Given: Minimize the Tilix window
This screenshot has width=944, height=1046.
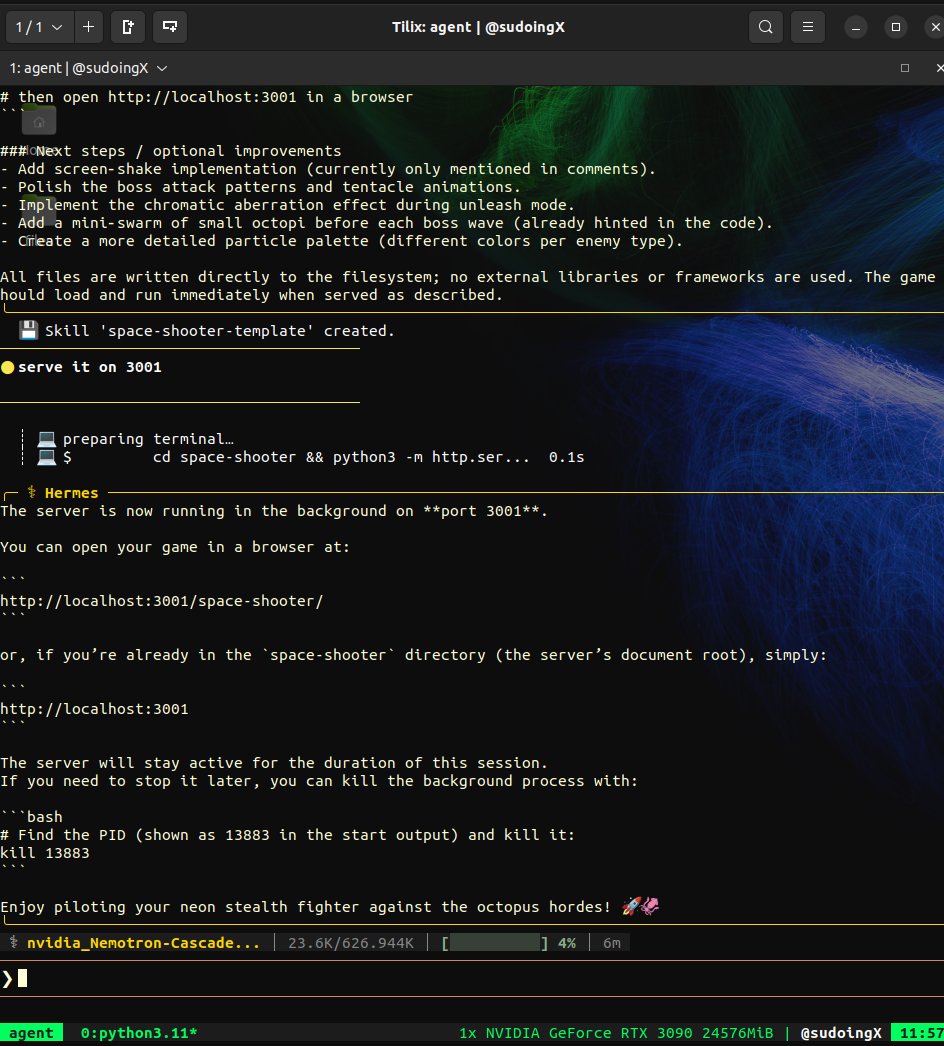Looking at the screenshot, I should pos(856,27).
